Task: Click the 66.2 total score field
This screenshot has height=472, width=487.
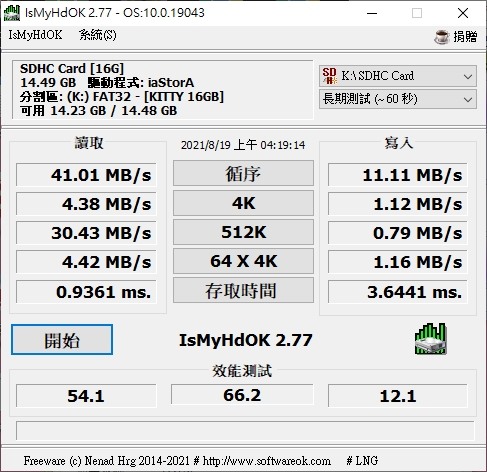Action: pyautogui.click(x=242, y=395)
